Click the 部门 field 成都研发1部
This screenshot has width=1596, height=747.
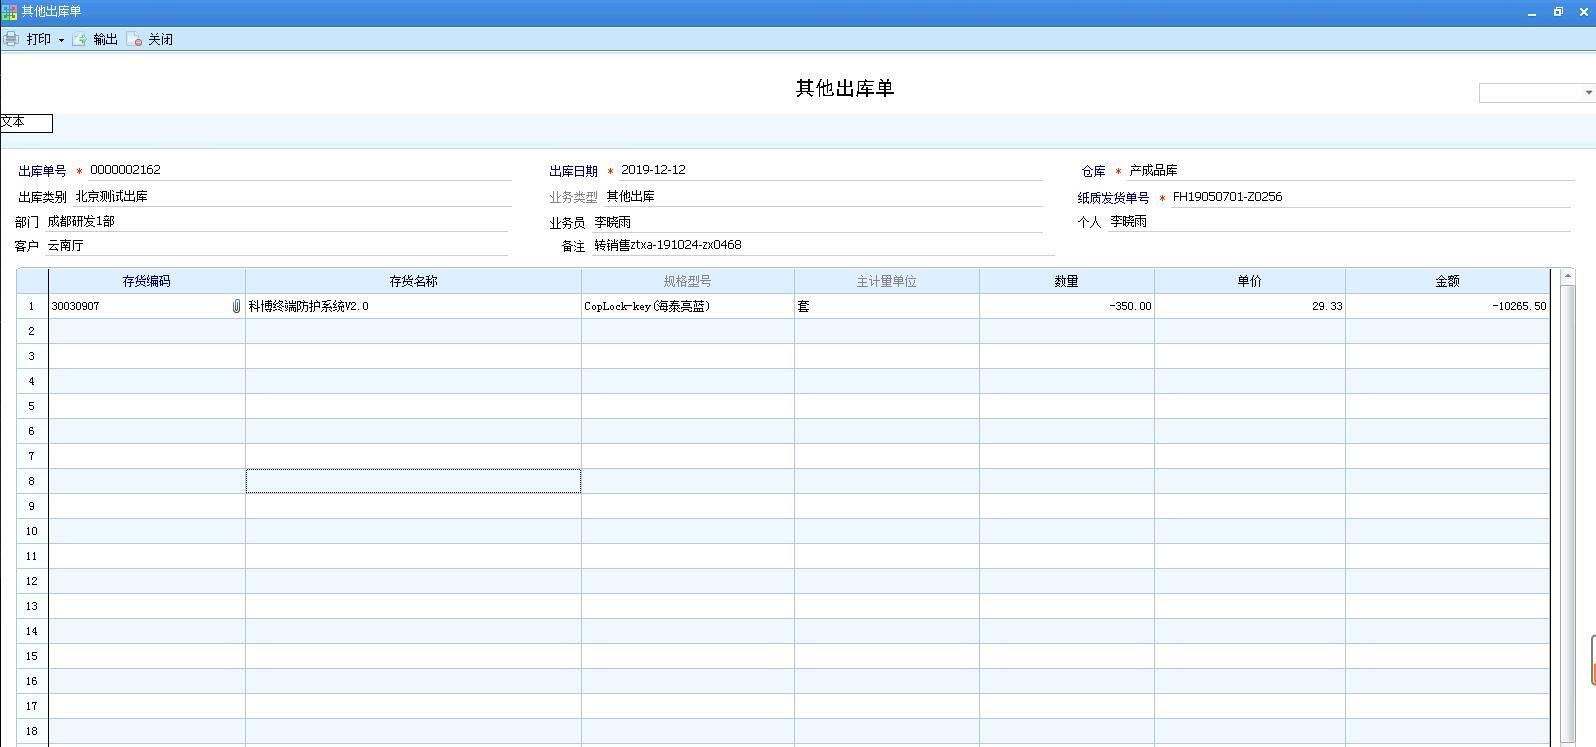(277, 222)
